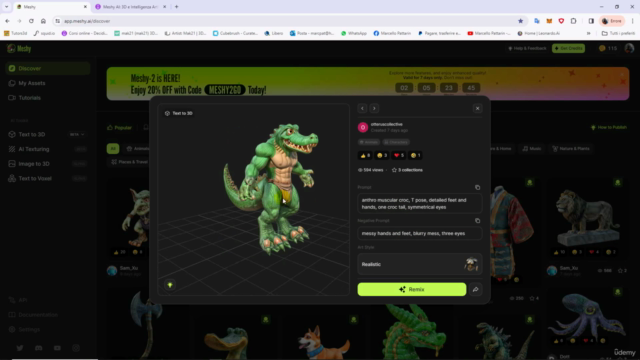
Task: Add a thumbs-up reaction on the croc model
Action: click(x=365, y=155)
